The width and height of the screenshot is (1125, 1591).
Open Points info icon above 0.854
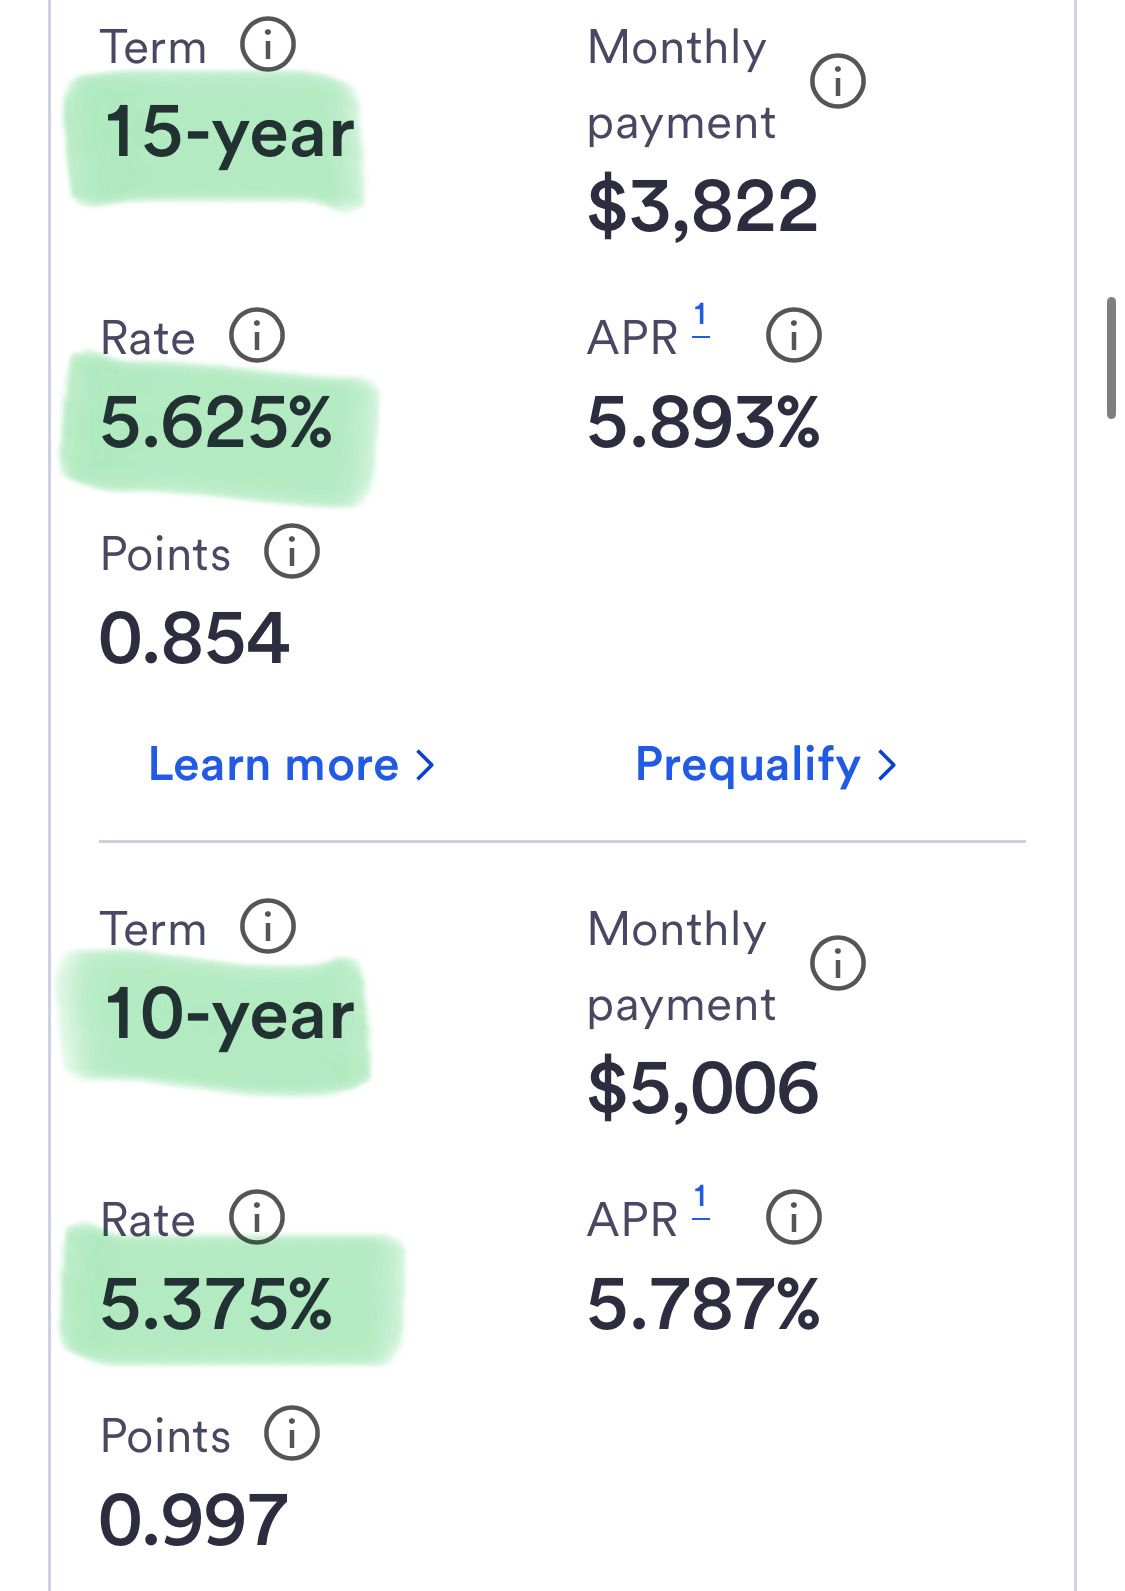292,552
